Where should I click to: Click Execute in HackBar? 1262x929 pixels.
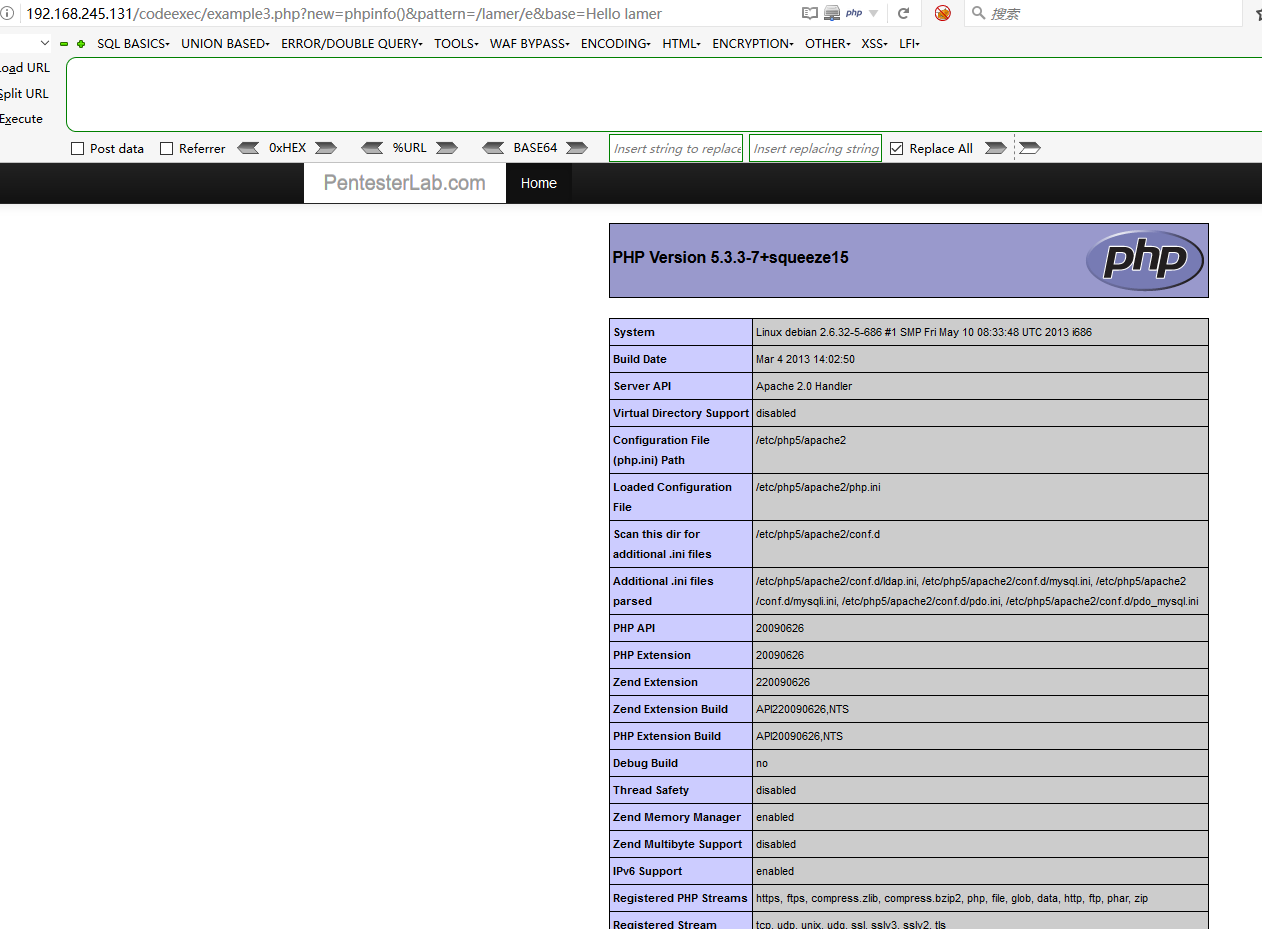(21, 119)
